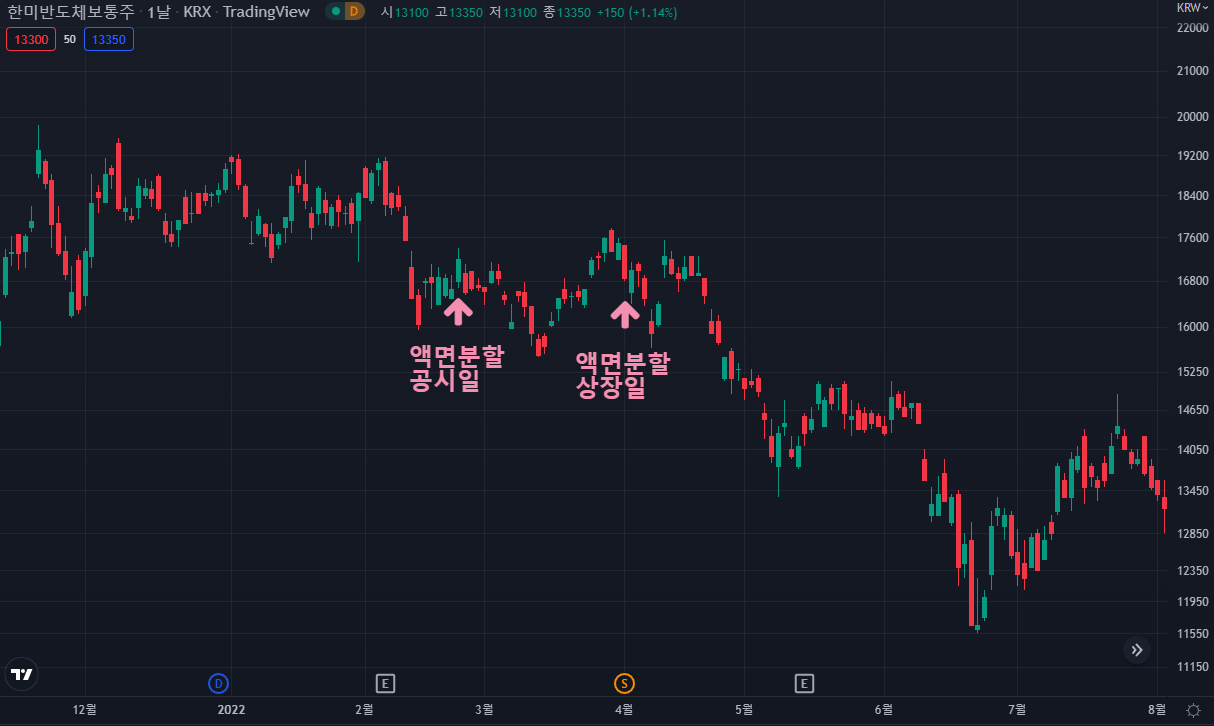Click the 7월 time axis label
The width and height of the screenshot is (1214, 726).
[x=1018, y=709]
